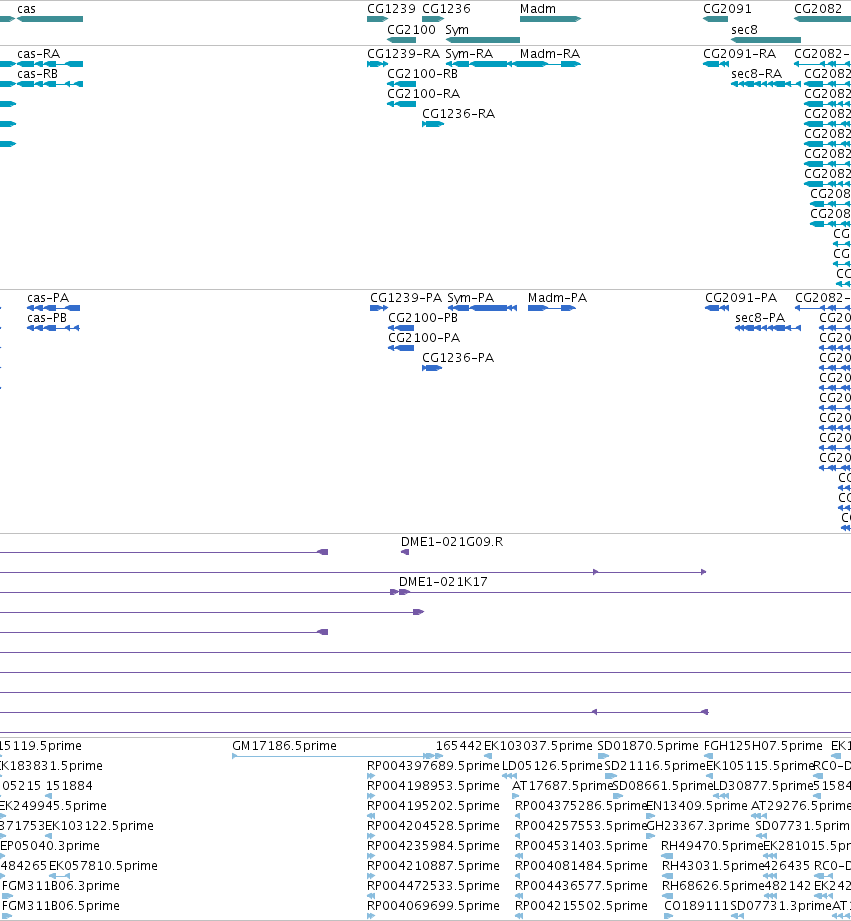
Task: Click the Sym-RA transcript label
Action: coord(469,54)
